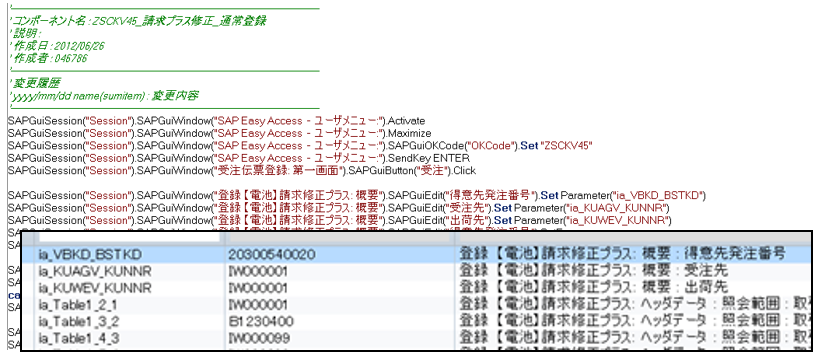
Task: Click the value cell 20300540020
Action: point(272,255)
